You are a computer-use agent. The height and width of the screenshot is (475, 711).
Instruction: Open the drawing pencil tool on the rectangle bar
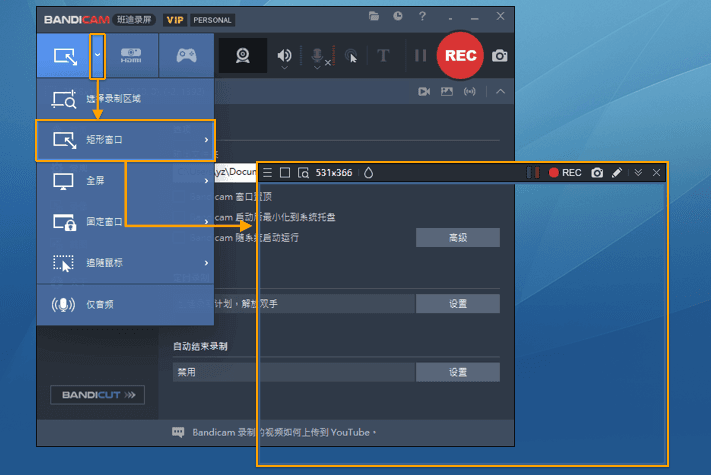click(617, 173)
